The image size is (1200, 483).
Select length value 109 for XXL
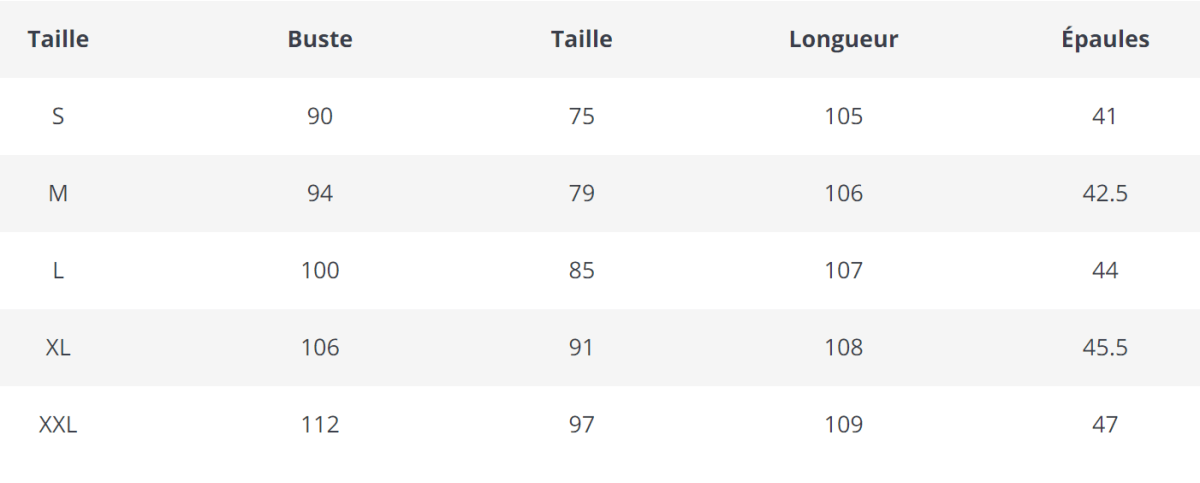pos(843,425)
